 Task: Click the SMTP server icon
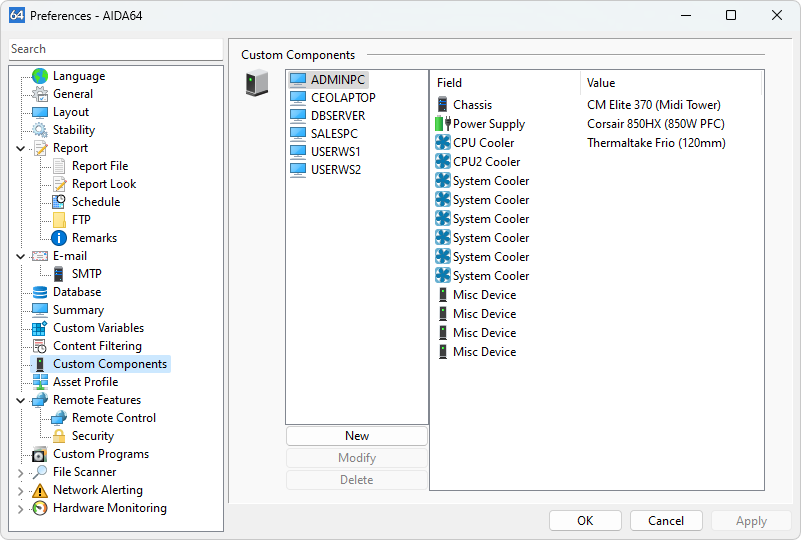click(59, 274)
